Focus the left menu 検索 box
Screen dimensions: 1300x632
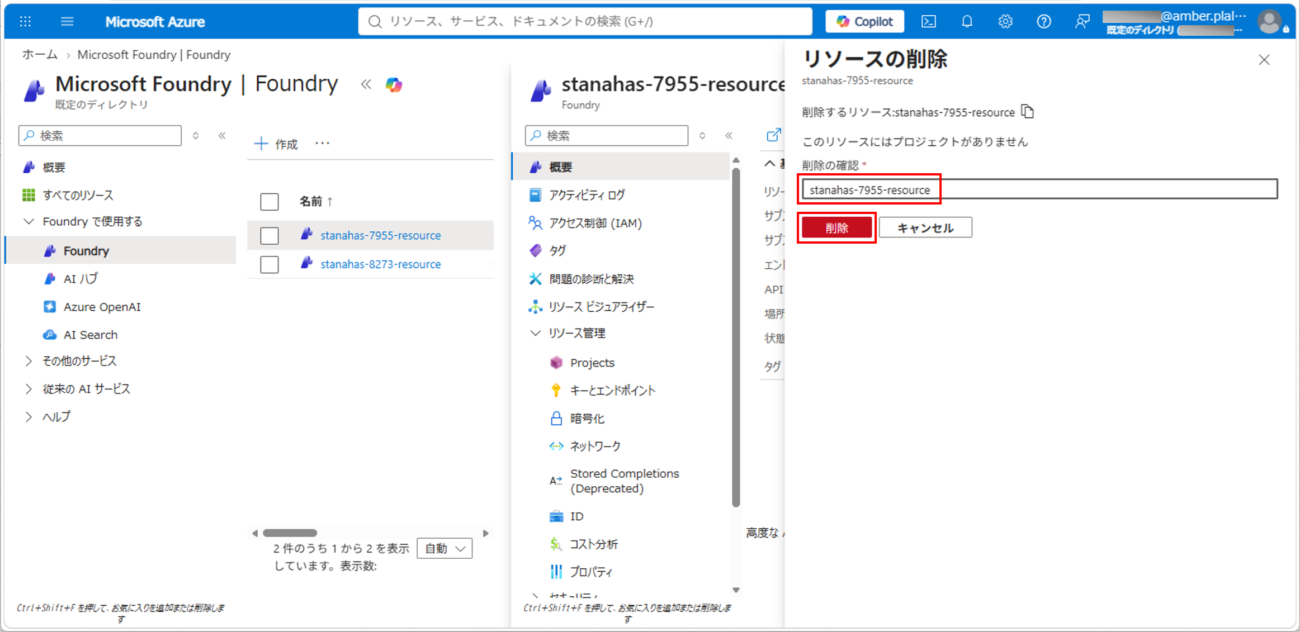tap(100, 135)
